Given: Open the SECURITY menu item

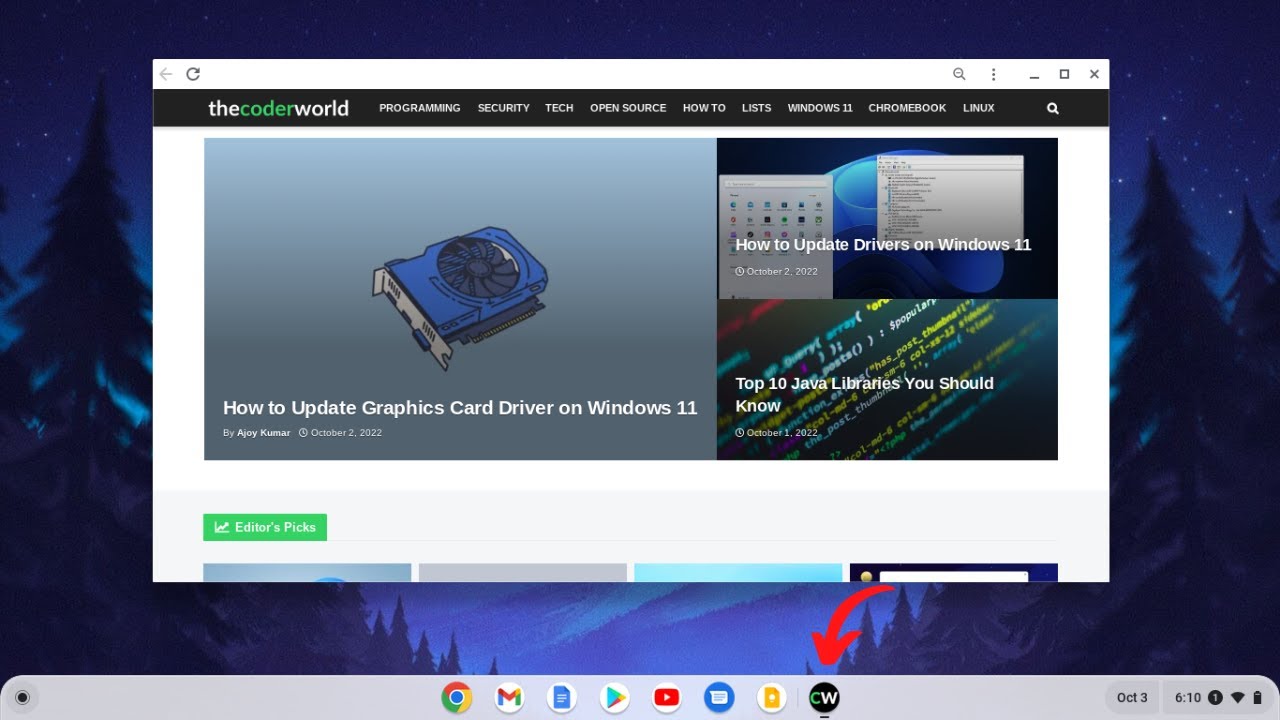Looking at the screenshot, I should (503, 108).
